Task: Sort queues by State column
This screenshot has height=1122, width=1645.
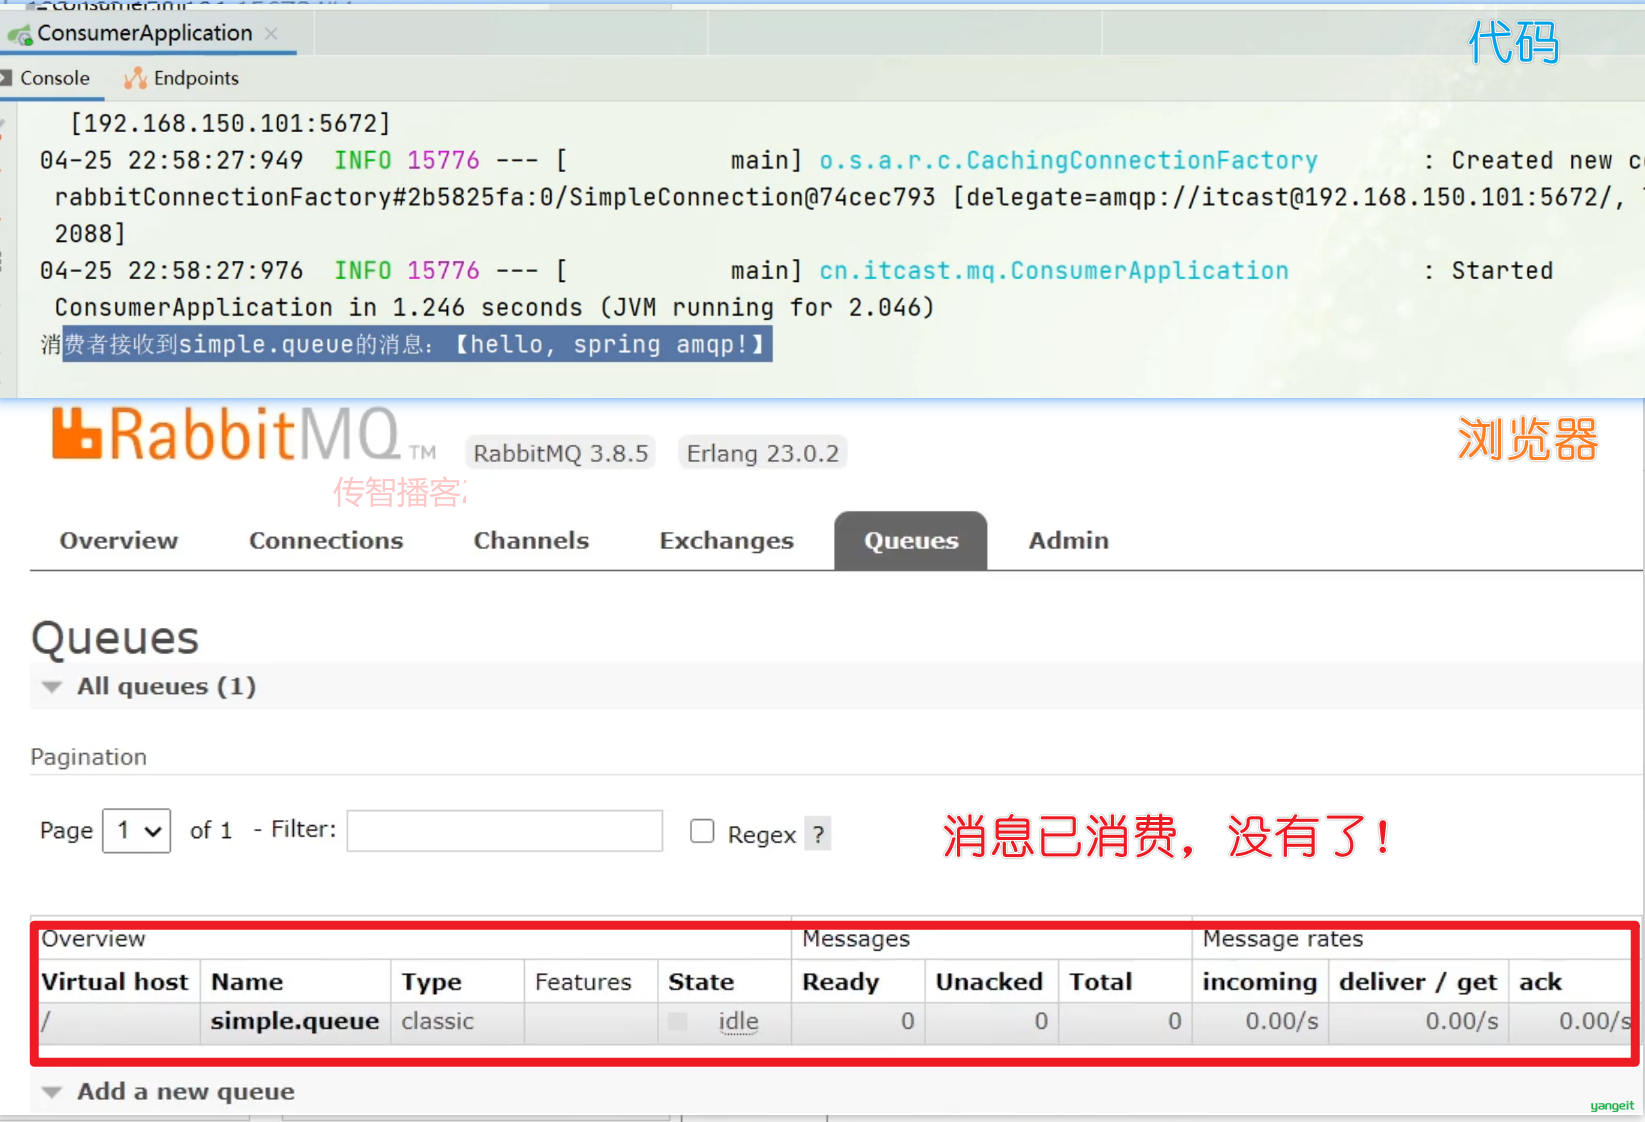Action: click(701, 982)
